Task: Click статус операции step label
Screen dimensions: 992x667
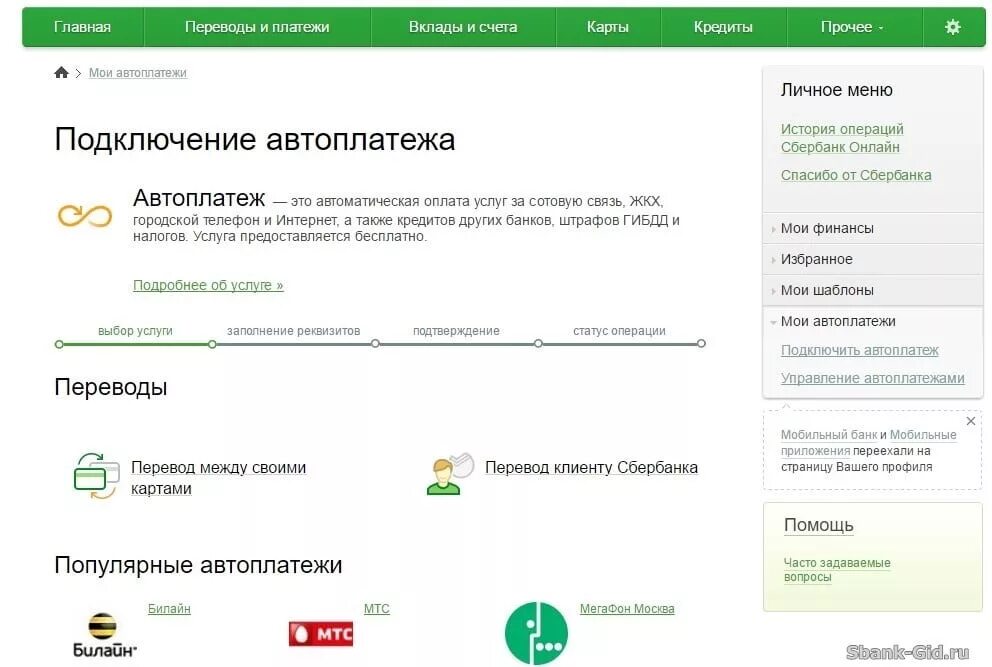Action: click(x=619, y=331)
